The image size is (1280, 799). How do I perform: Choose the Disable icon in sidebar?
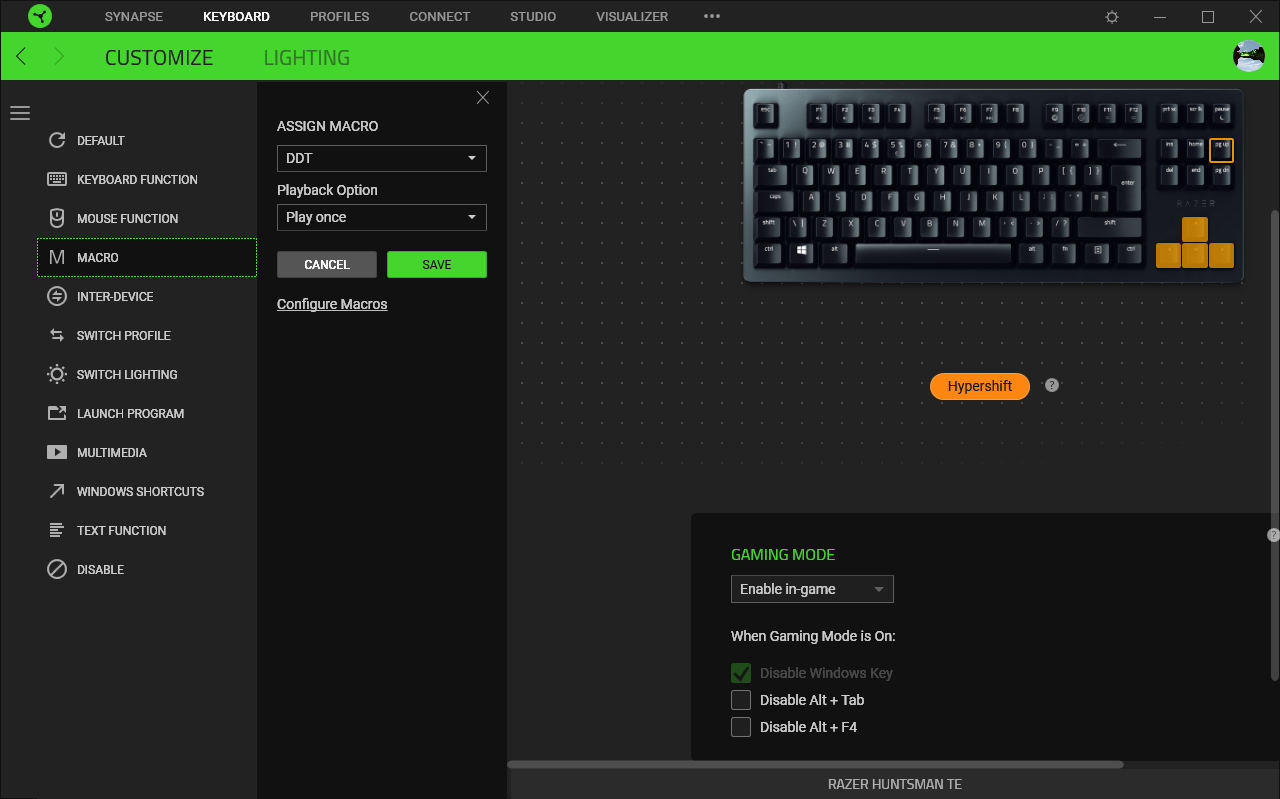click(57, 569)
